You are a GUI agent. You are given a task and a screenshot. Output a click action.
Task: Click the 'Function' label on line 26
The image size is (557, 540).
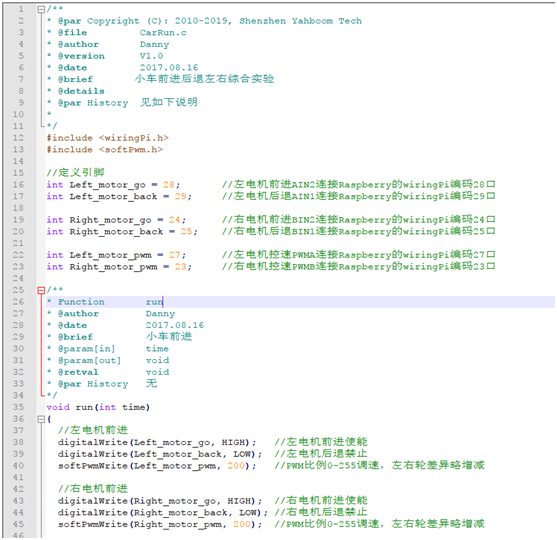[81, 302]
